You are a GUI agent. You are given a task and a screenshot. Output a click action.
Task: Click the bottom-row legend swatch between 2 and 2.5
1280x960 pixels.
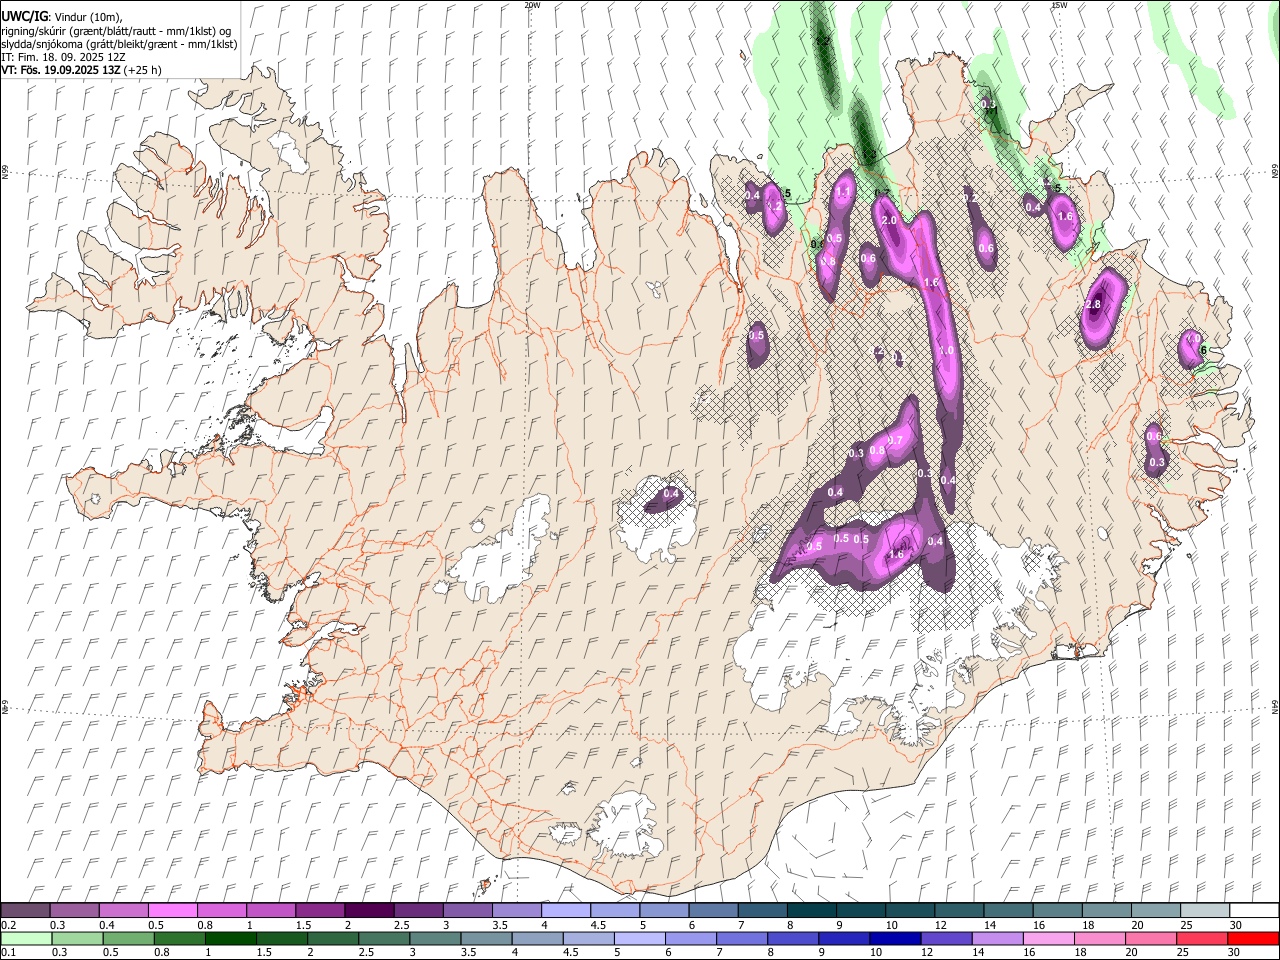click(332, 938)
